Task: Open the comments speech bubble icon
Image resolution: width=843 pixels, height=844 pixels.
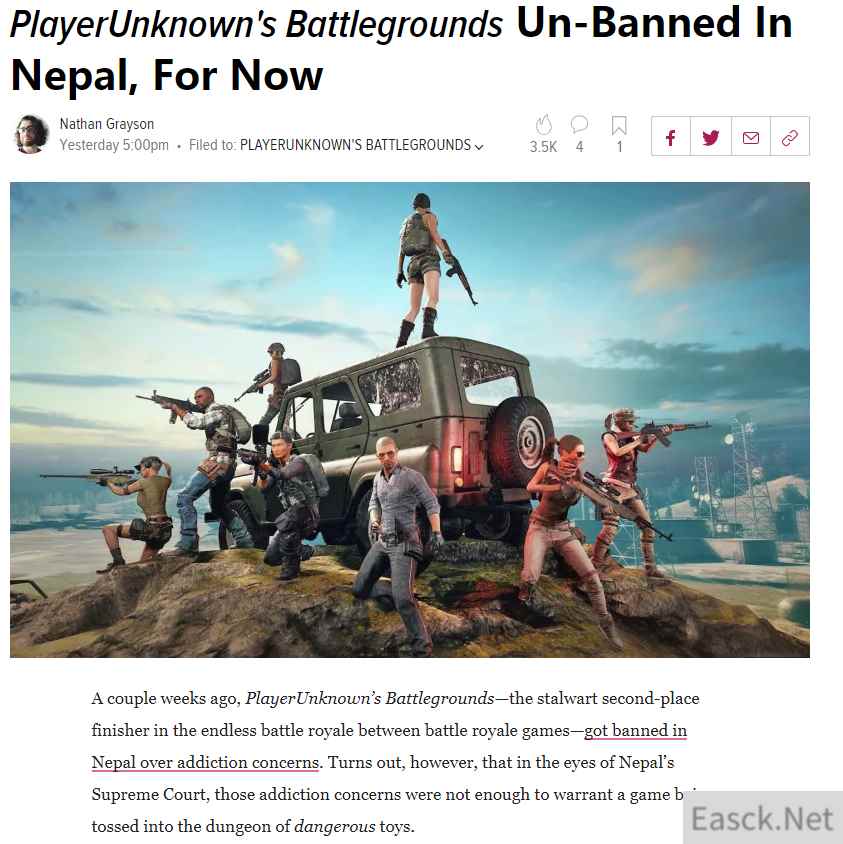Action: pos(579,124)
